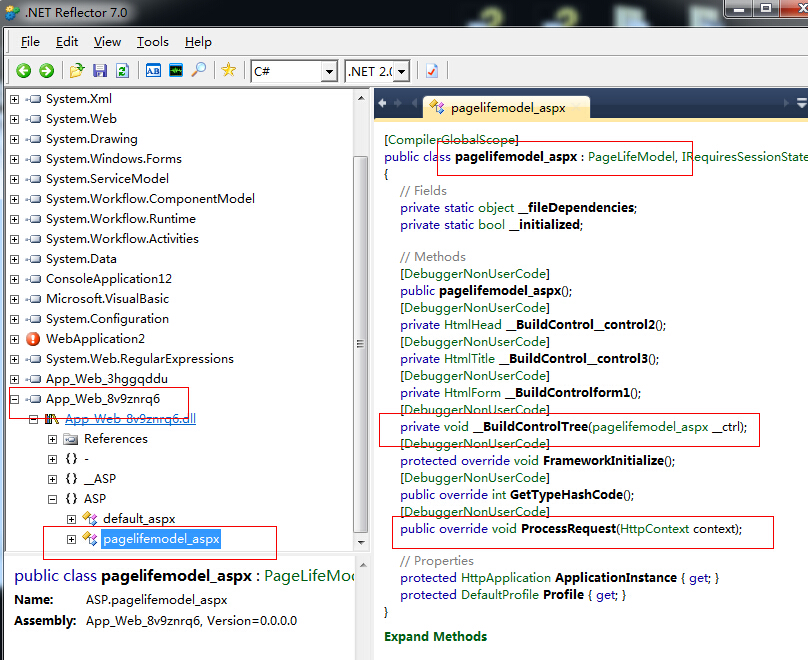Click the class icon beside default_aspx
This screenshot has height=660, width=808.
coord(90,518)
